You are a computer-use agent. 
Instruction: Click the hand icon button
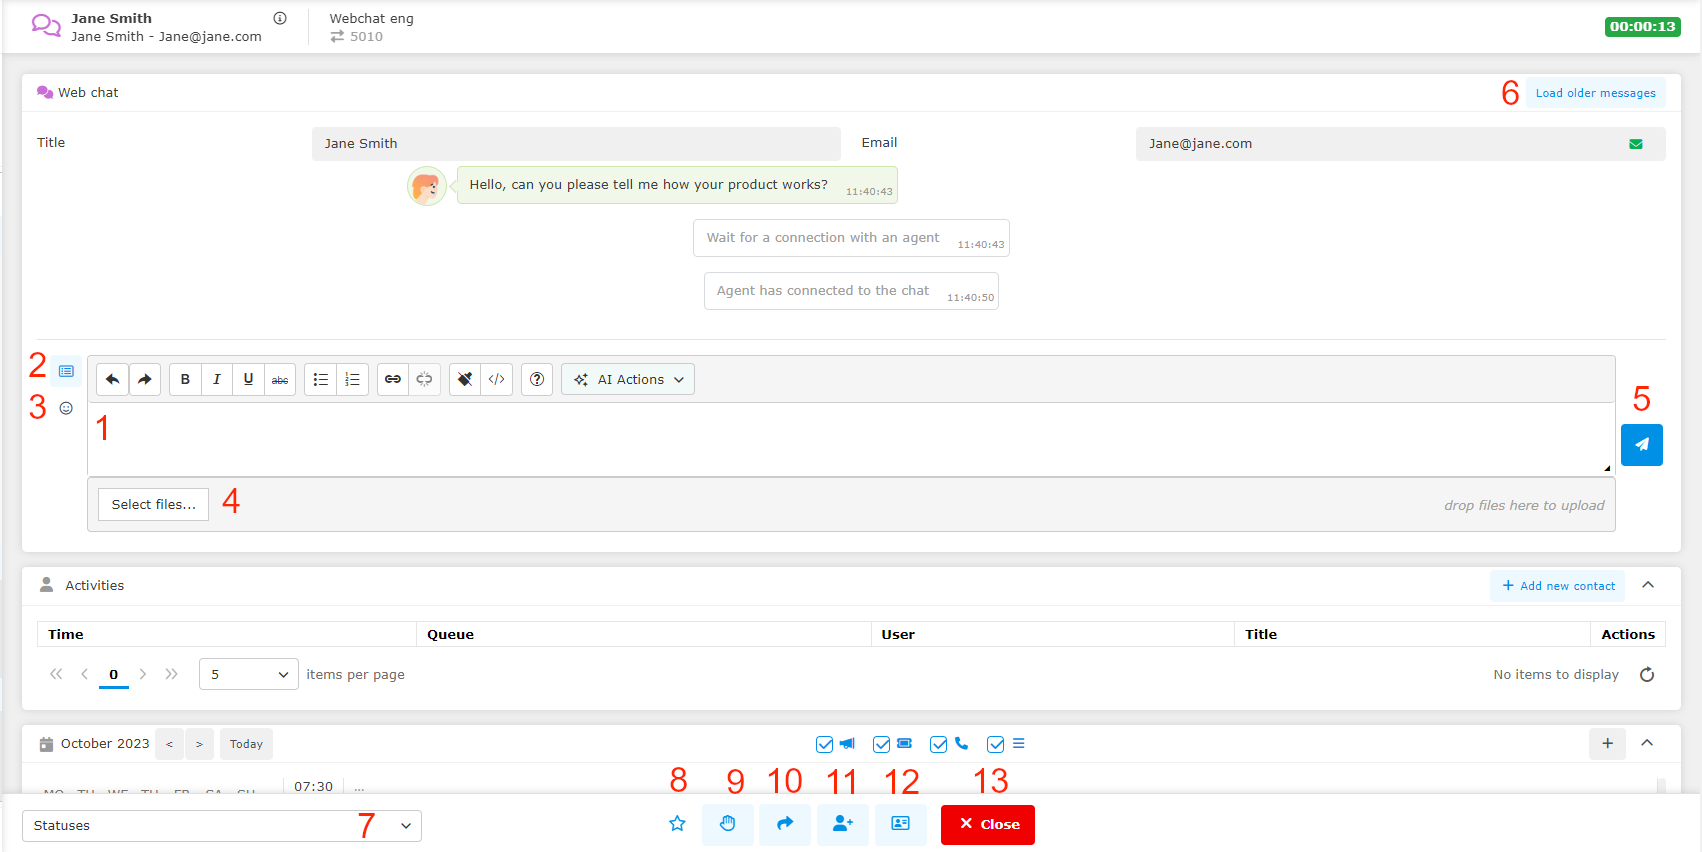pyautogui.click(x=727, y=824)
